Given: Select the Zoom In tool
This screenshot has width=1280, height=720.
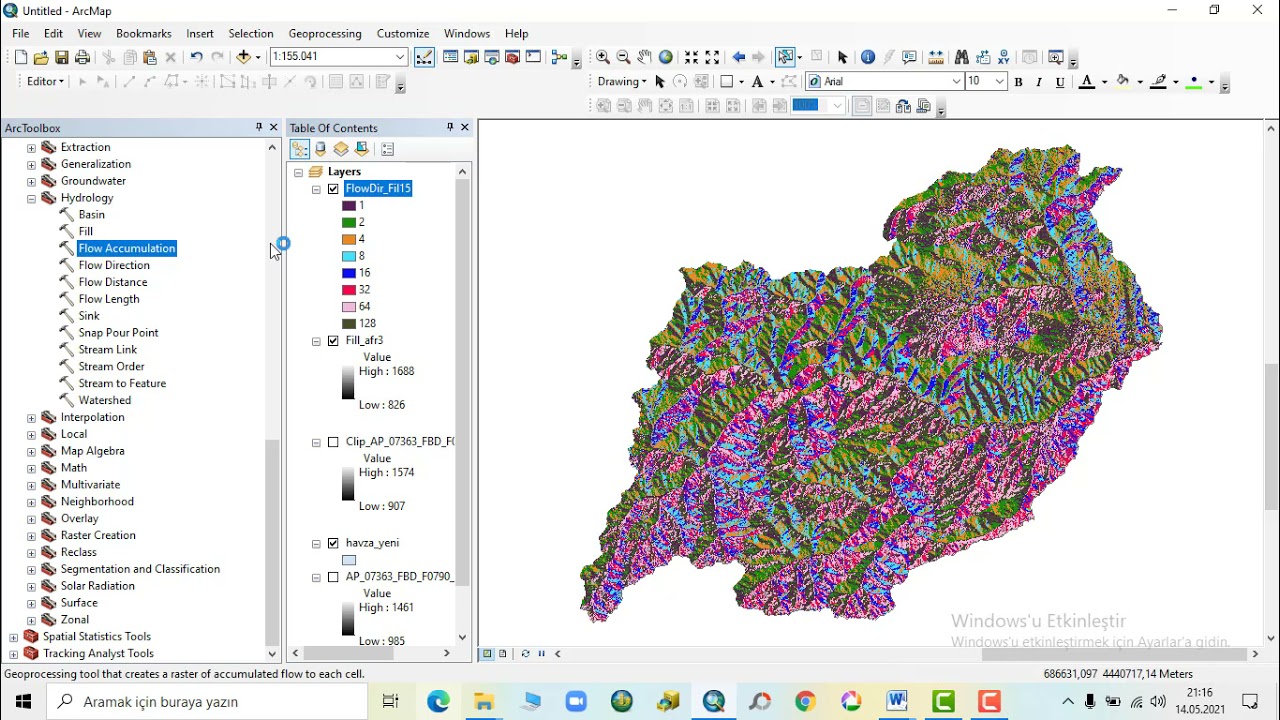Looking at the screenshot, I should [x=603, y=58].
